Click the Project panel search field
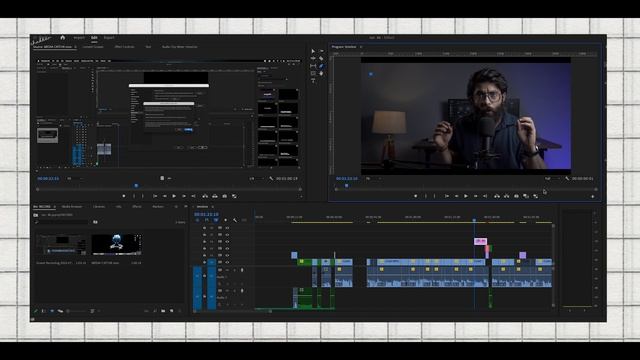Image resolution: width=640 pixels, height=360 pixels. (62, 222)
